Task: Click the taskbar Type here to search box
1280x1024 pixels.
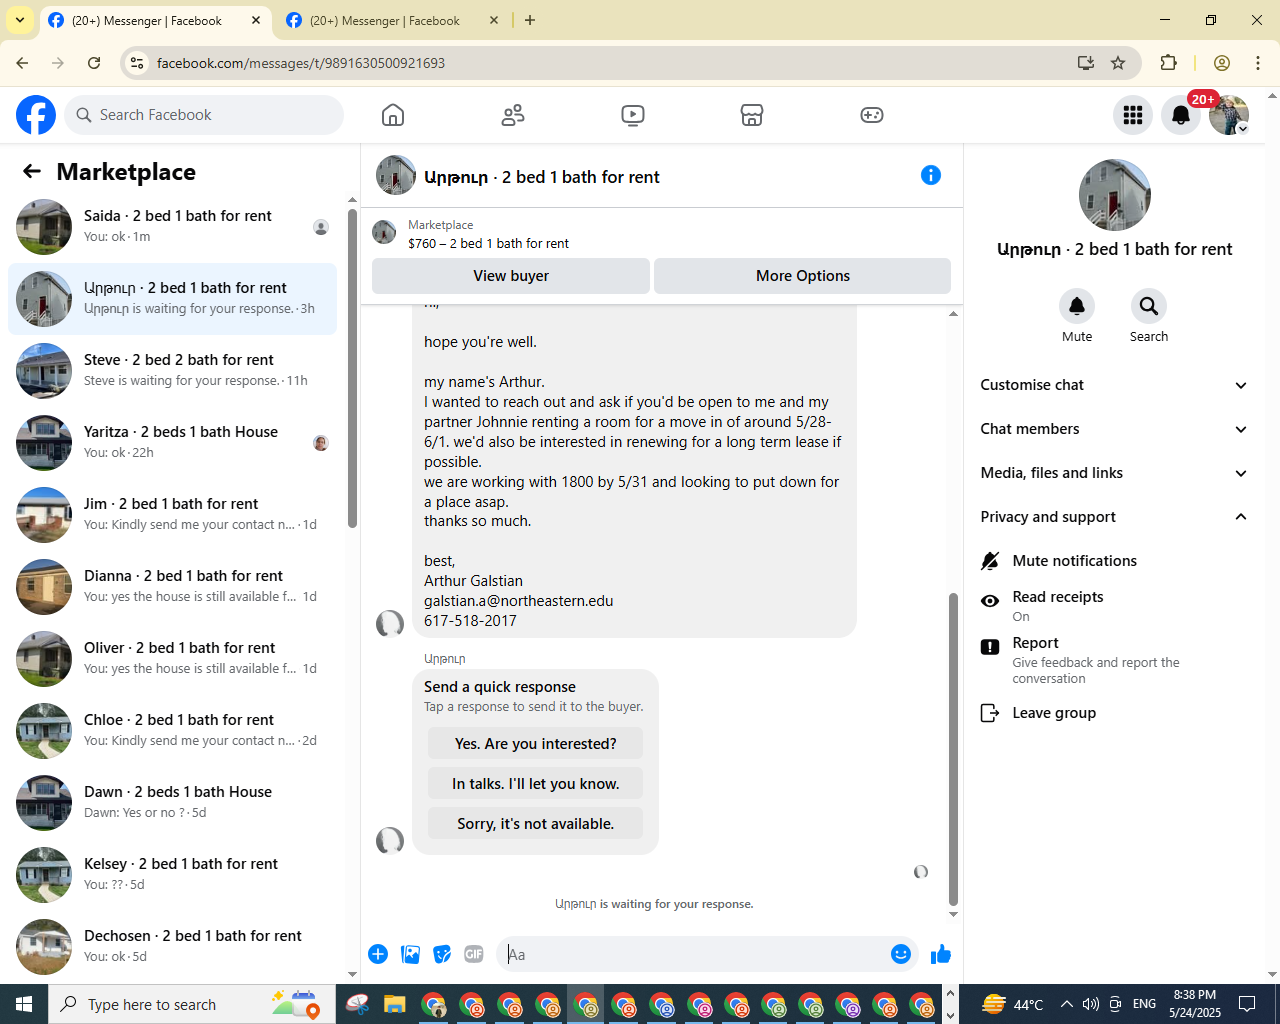Action: [190, 1004]
